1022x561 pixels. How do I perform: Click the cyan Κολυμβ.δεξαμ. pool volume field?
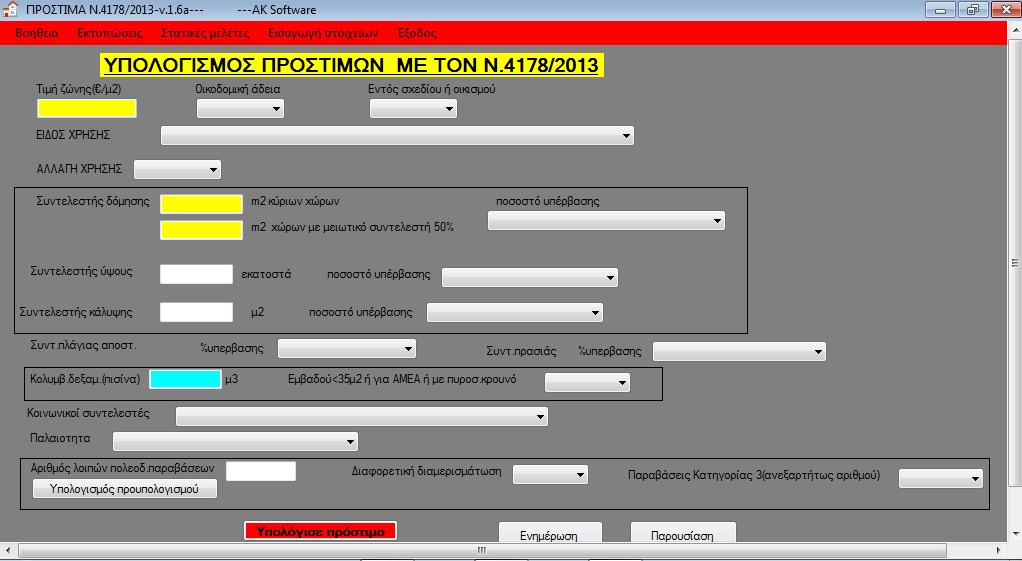coord(185,379)
